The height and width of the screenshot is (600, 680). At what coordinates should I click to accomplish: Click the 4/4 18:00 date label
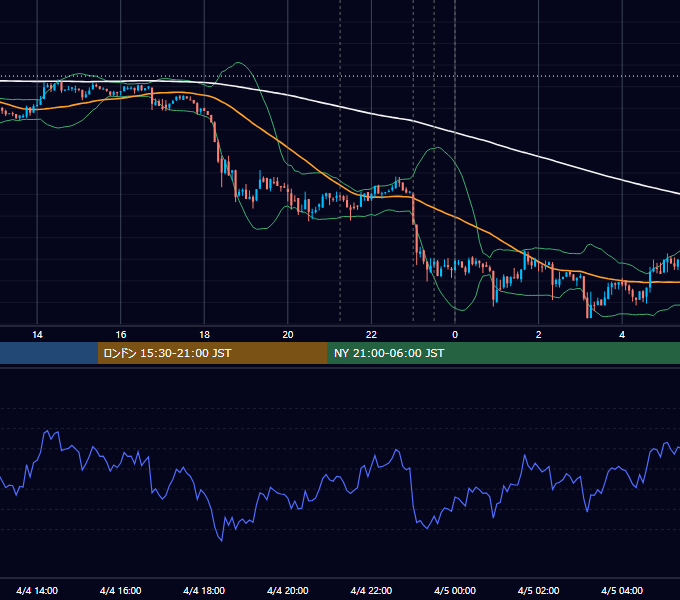click(x=204, y=590)
